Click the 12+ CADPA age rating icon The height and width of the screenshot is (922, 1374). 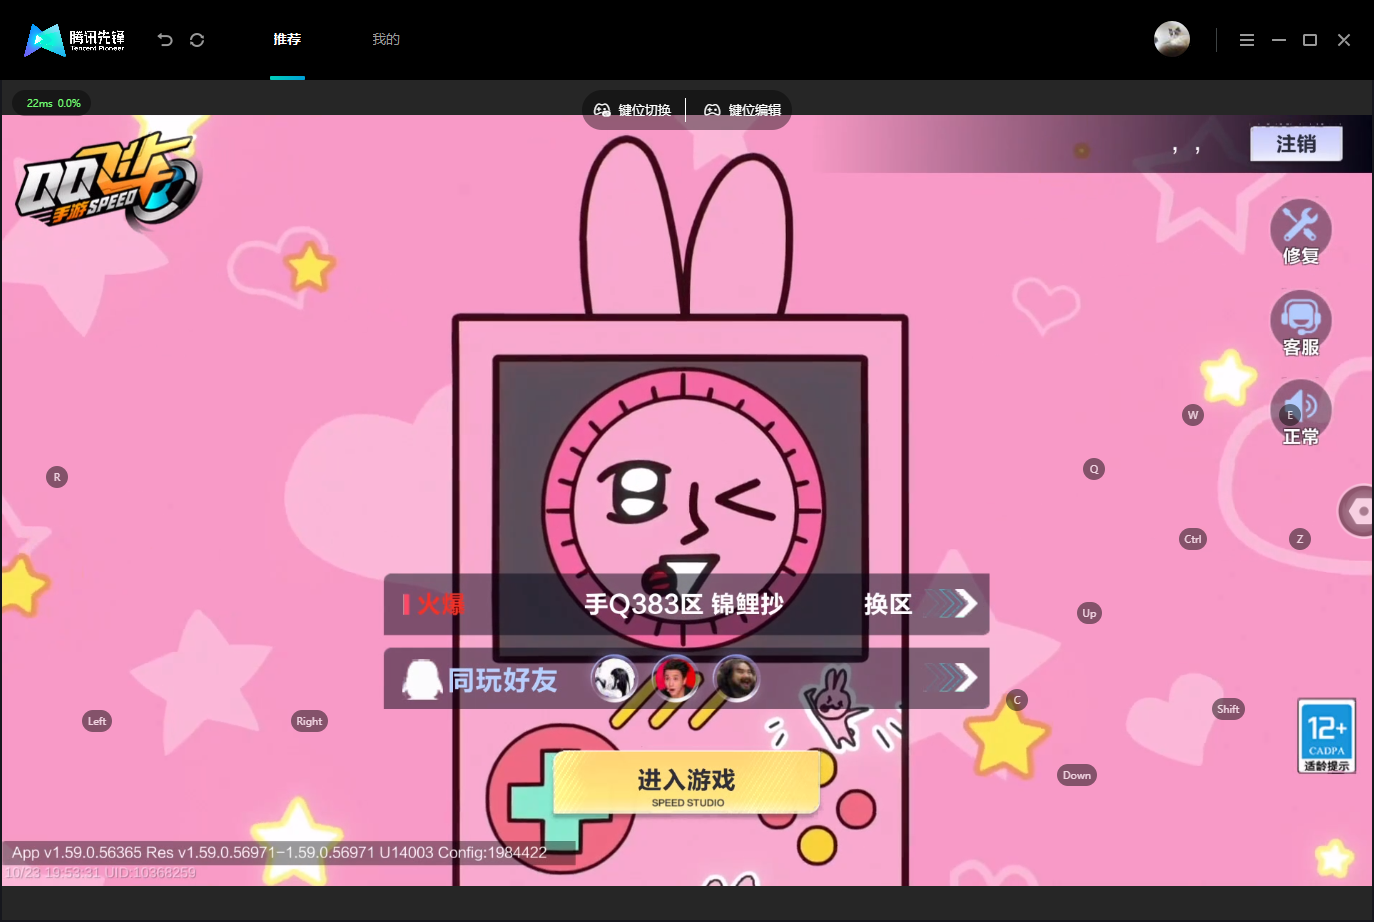point(1327,736)
